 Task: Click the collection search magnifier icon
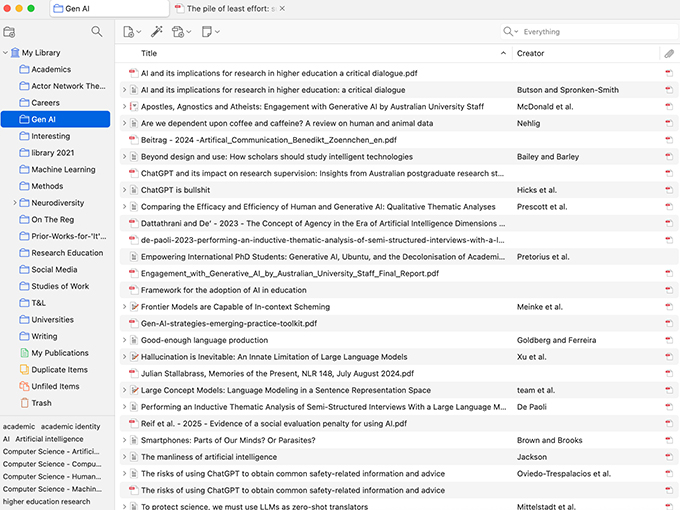[97, 32]
